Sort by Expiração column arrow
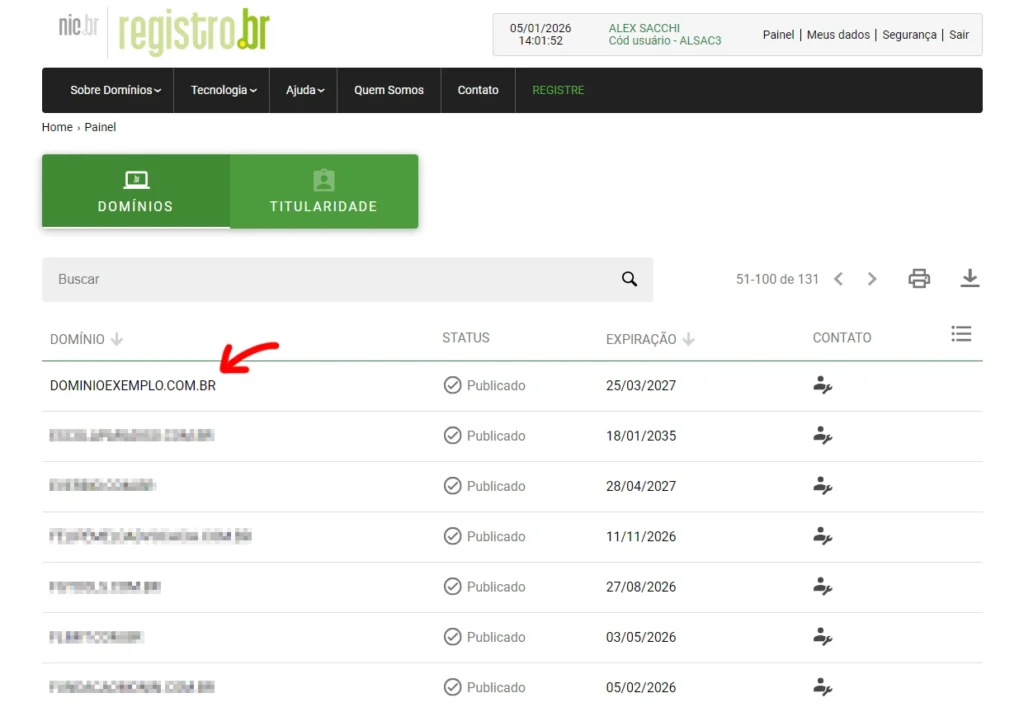 click(688, 340)
